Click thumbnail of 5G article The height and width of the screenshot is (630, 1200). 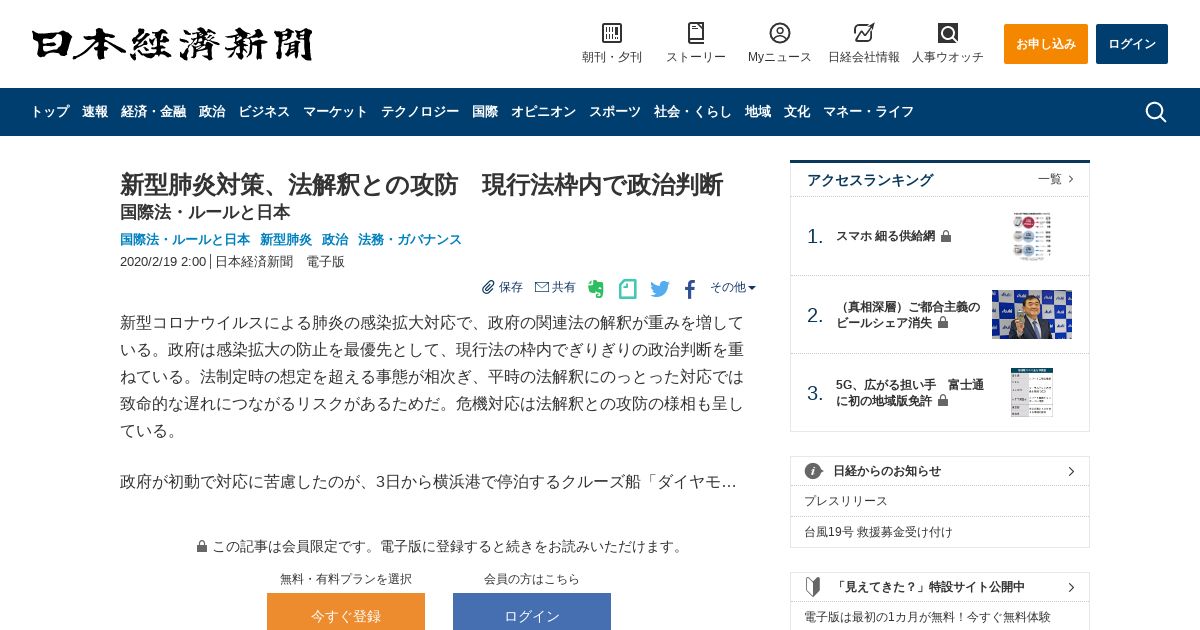(x=1032, y=392)
